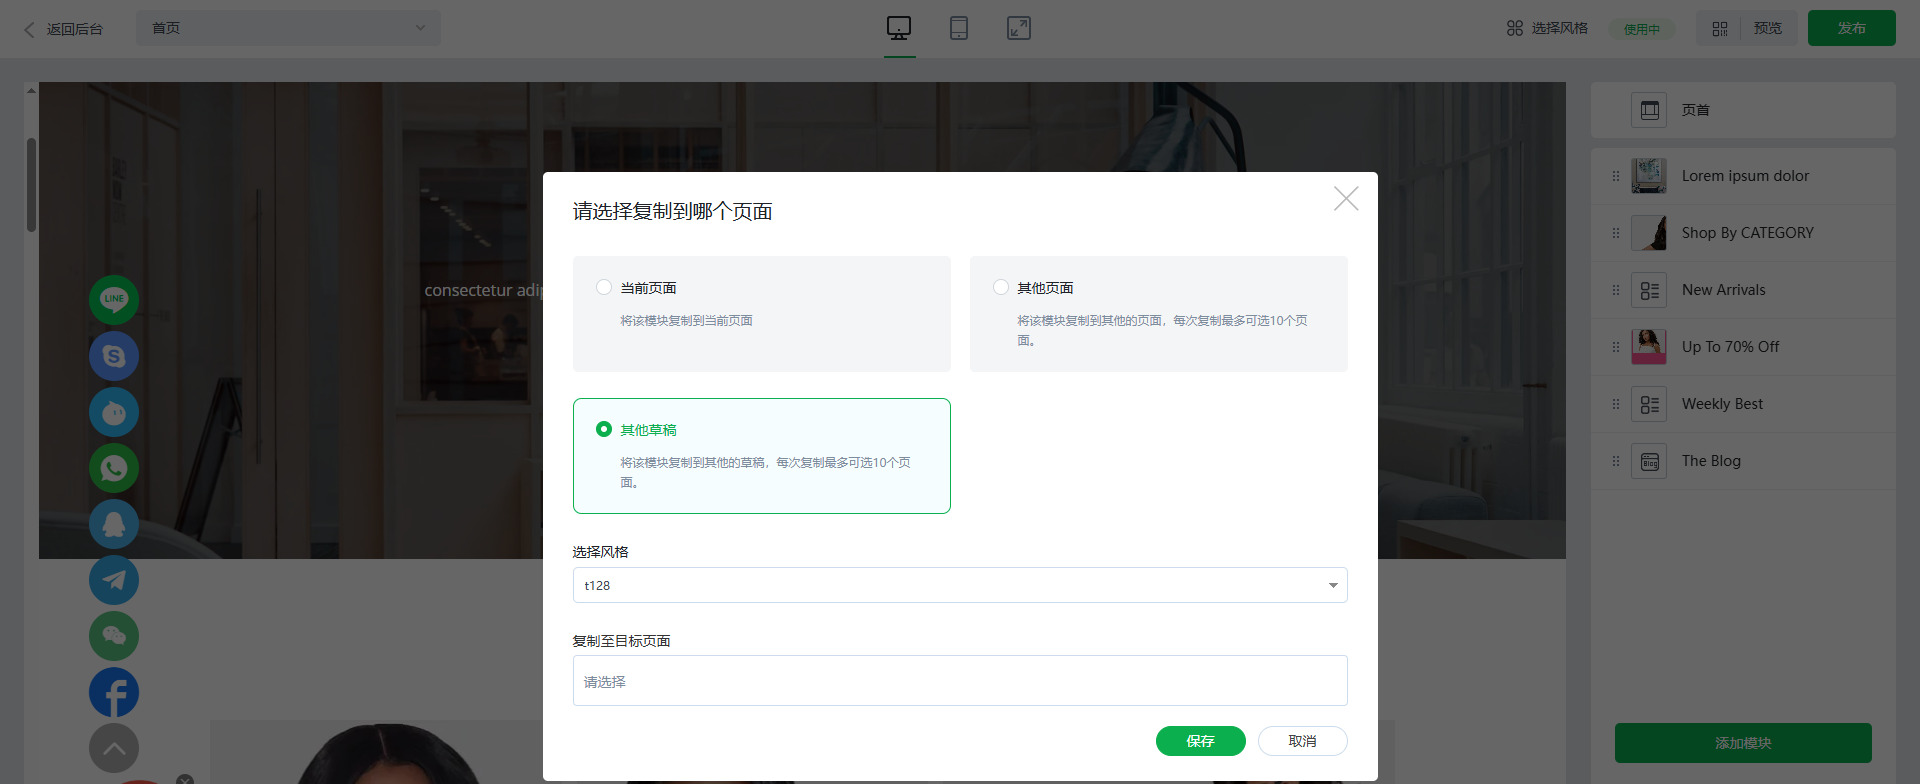Click the fullscreen expand icon

coord(1018,28)
